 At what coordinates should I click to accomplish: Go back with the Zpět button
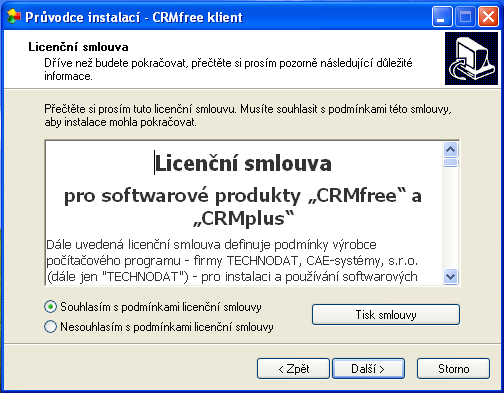[293, 369]
